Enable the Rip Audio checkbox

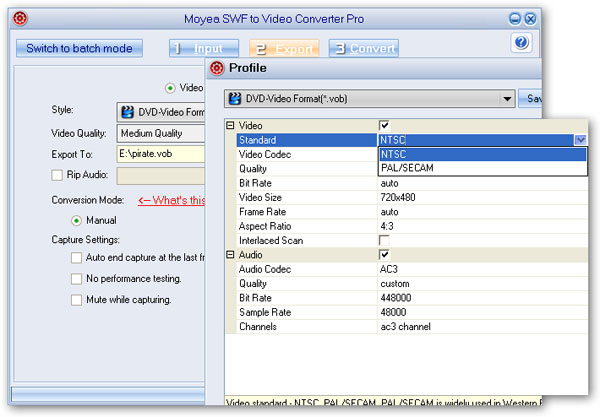coord(57,175)
